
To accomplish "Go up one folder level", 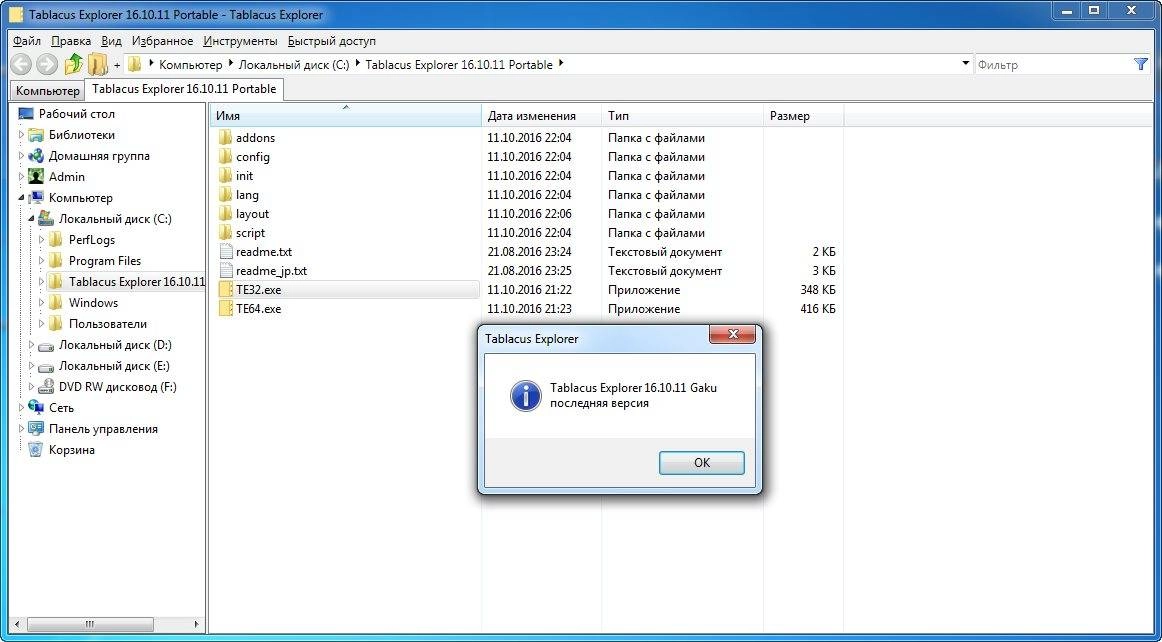I will coord(73,64).
